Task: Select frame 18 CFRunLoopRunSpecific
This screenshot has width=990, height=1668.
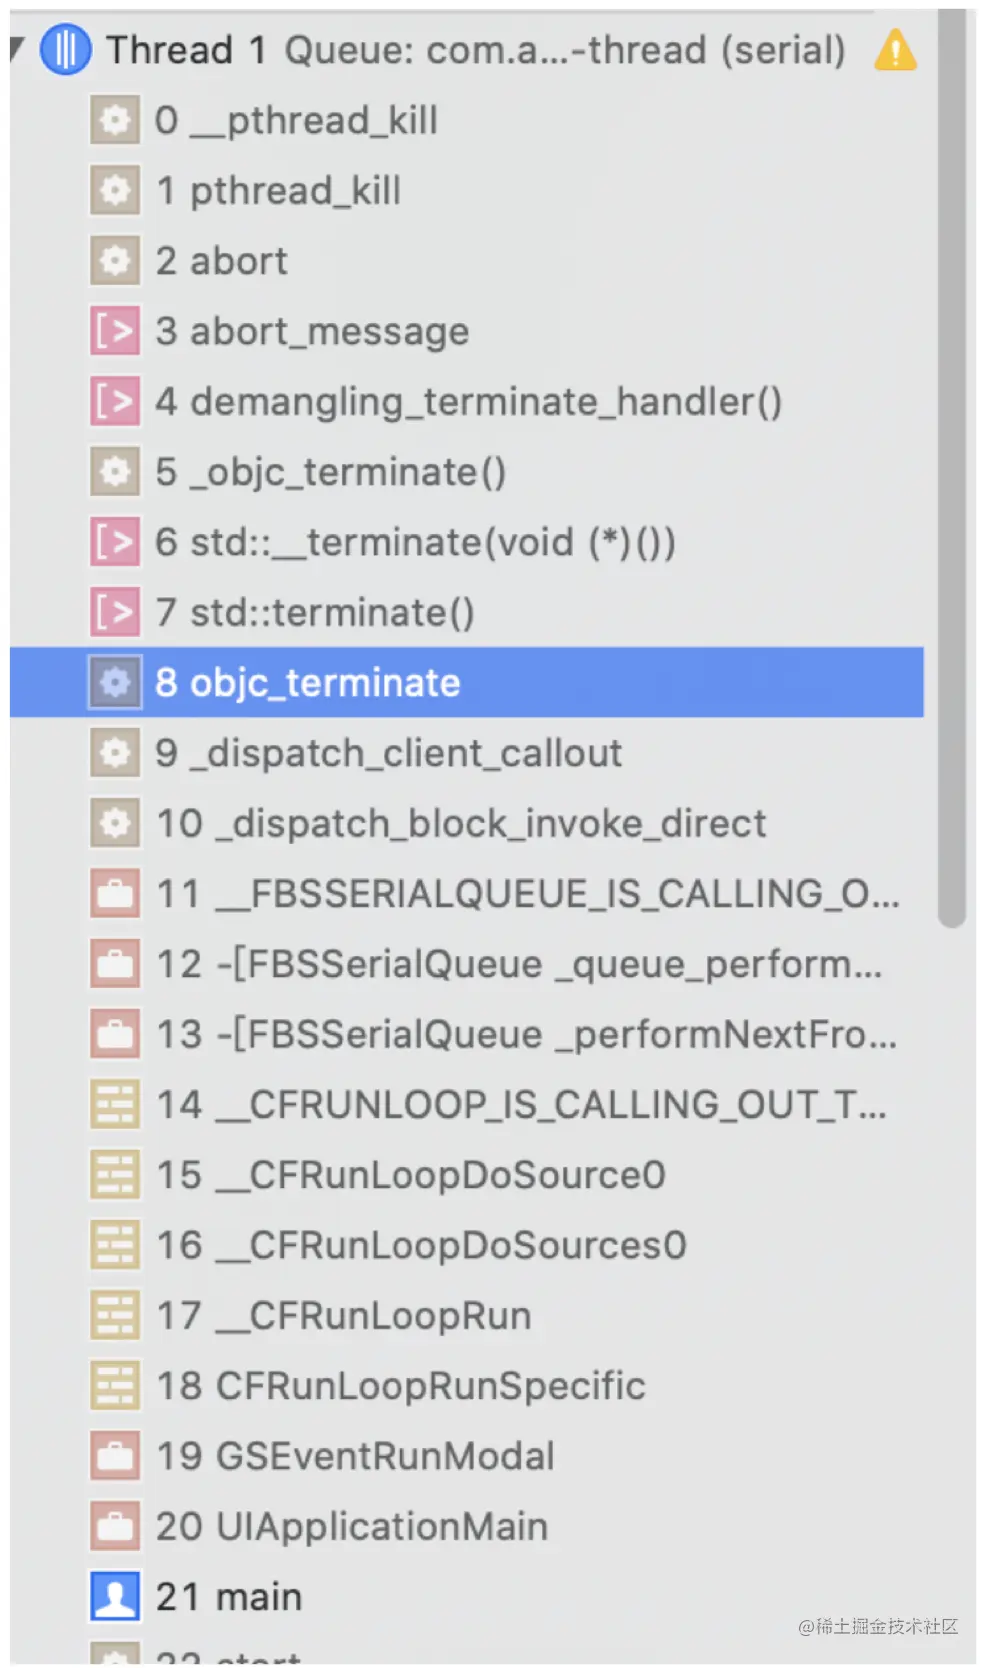Action: tap(466, 1385)
